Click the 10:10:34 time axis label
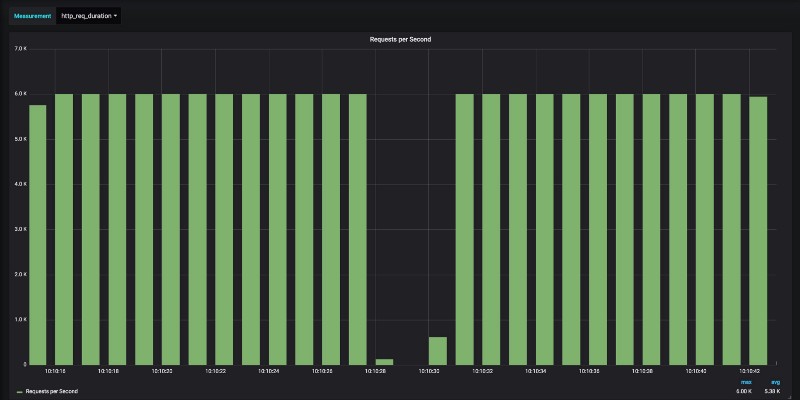The image size is (800, 400). (x=535, y=371)
